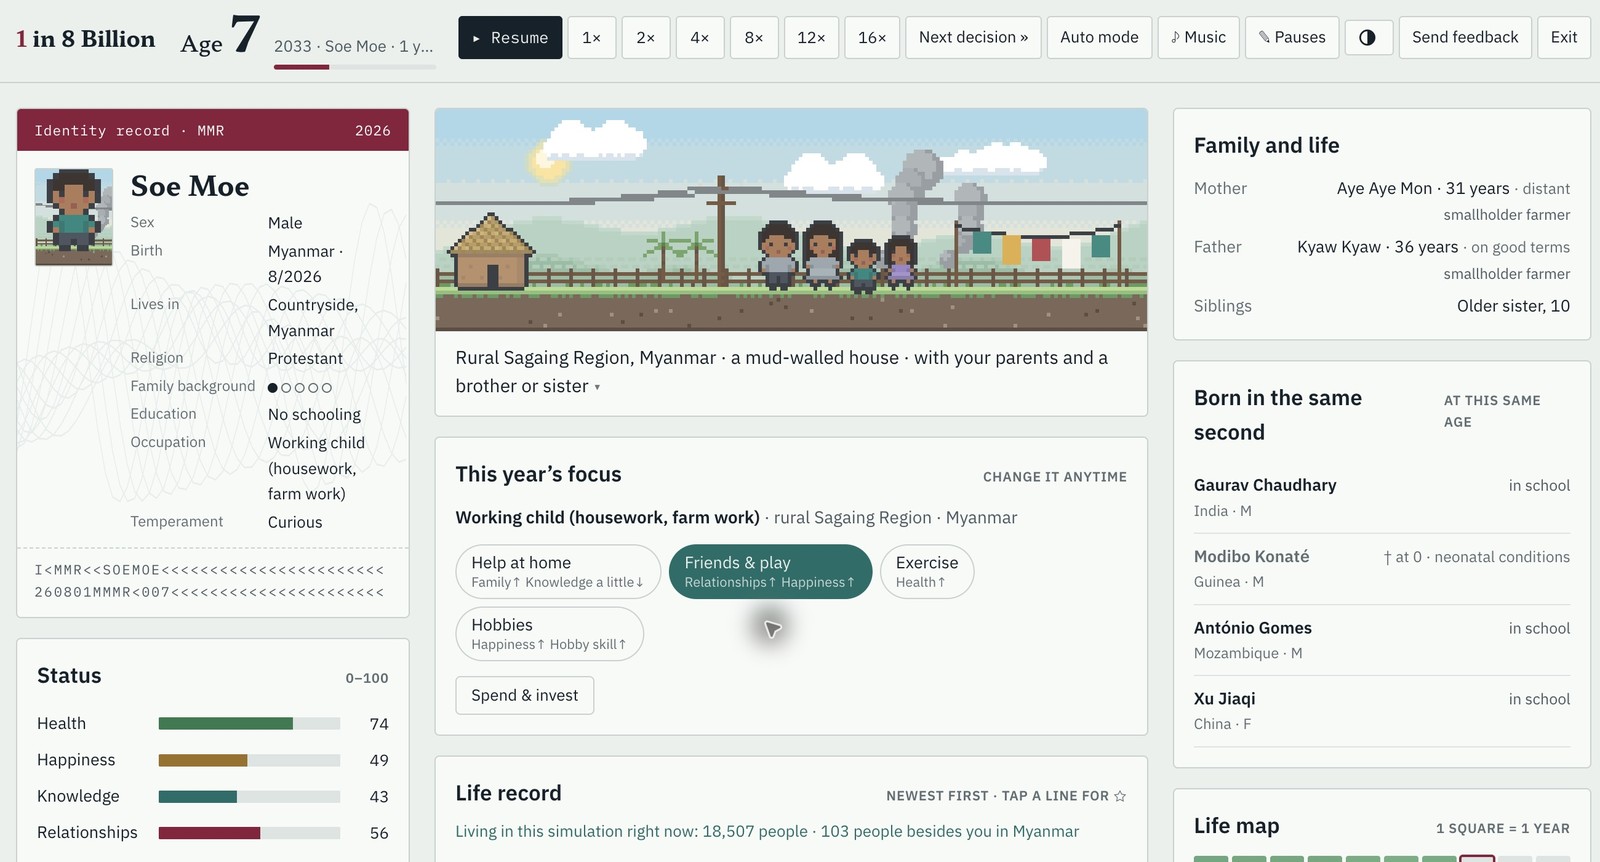Click the machine-readable code I<MMR<<SOEMOE line
The width and height of the screenshot is (1600, 862).
click(210, 570)
